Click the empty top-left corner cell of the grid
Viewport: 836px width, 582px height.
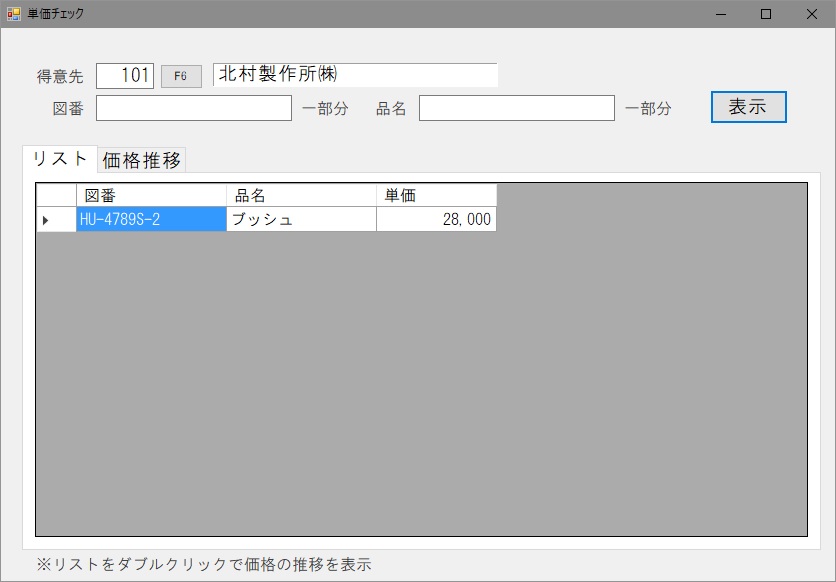pyautogui.click(x=54, y=194)
